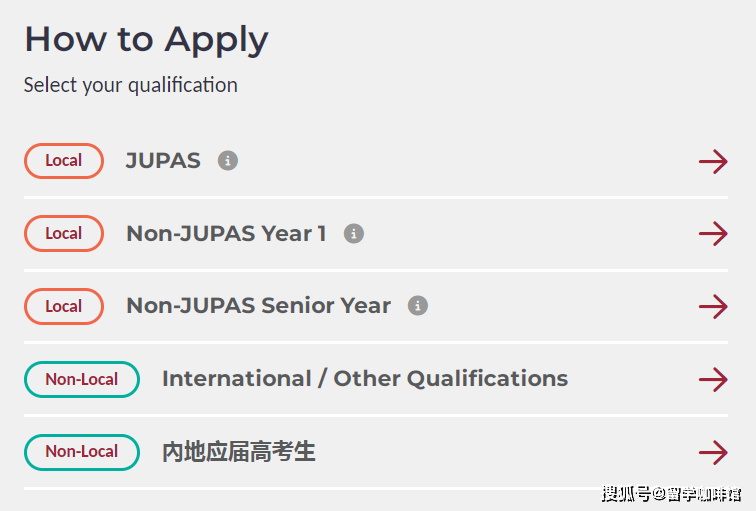
Task: Click the Local badge beside Non-JUPAS Year 1
Action: (64, 233)
